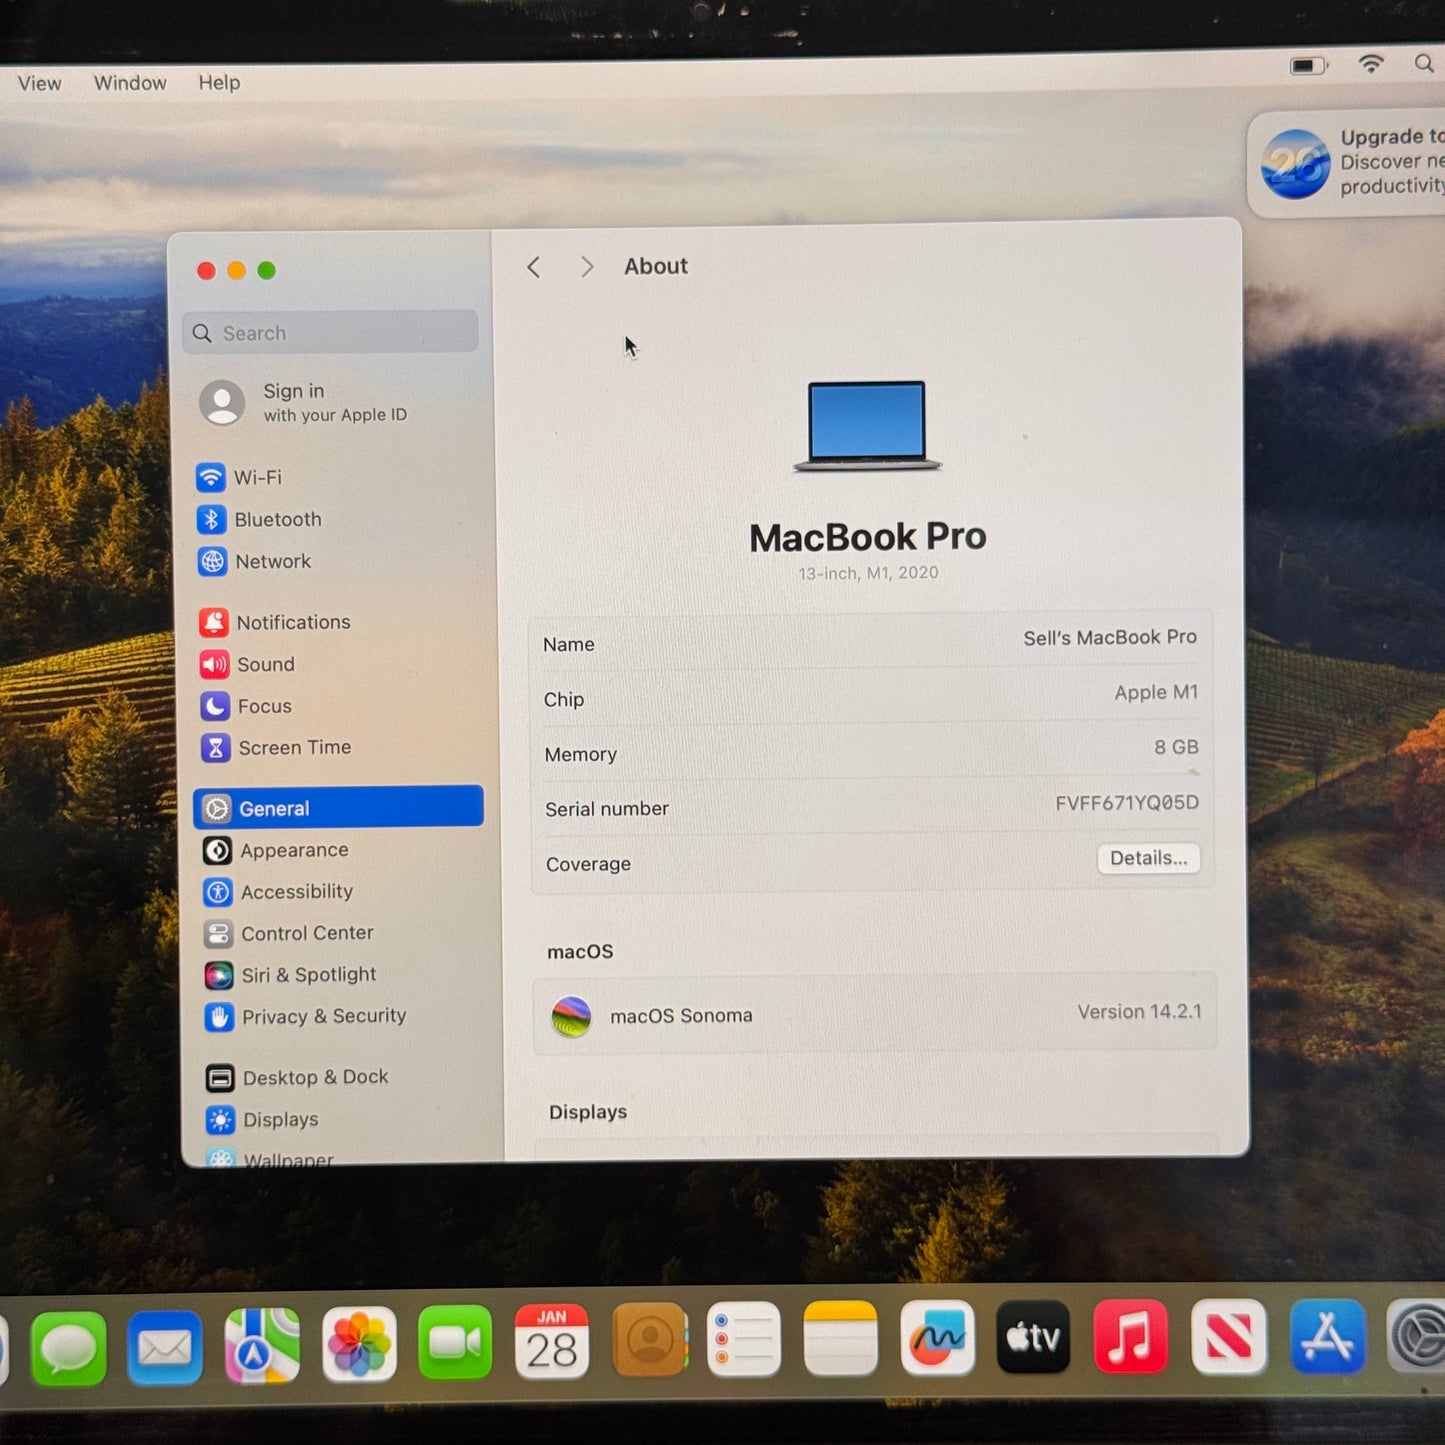Viewport: 1445px width, 1445px height.
Task: Click the computer name Sell's MacBook Pro
Action: 1110,637
